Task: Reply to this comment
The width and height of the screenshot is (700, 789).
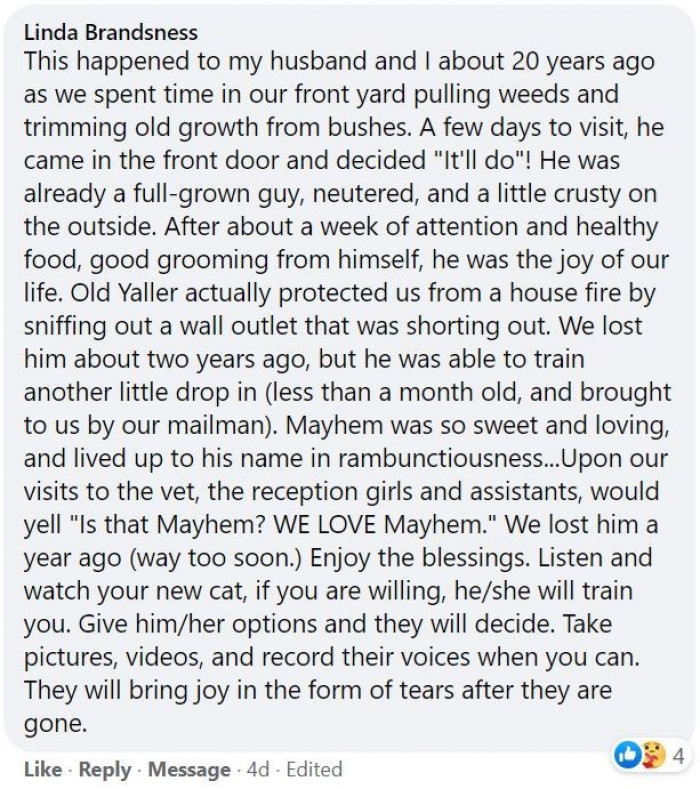Action: click(104, 769)
